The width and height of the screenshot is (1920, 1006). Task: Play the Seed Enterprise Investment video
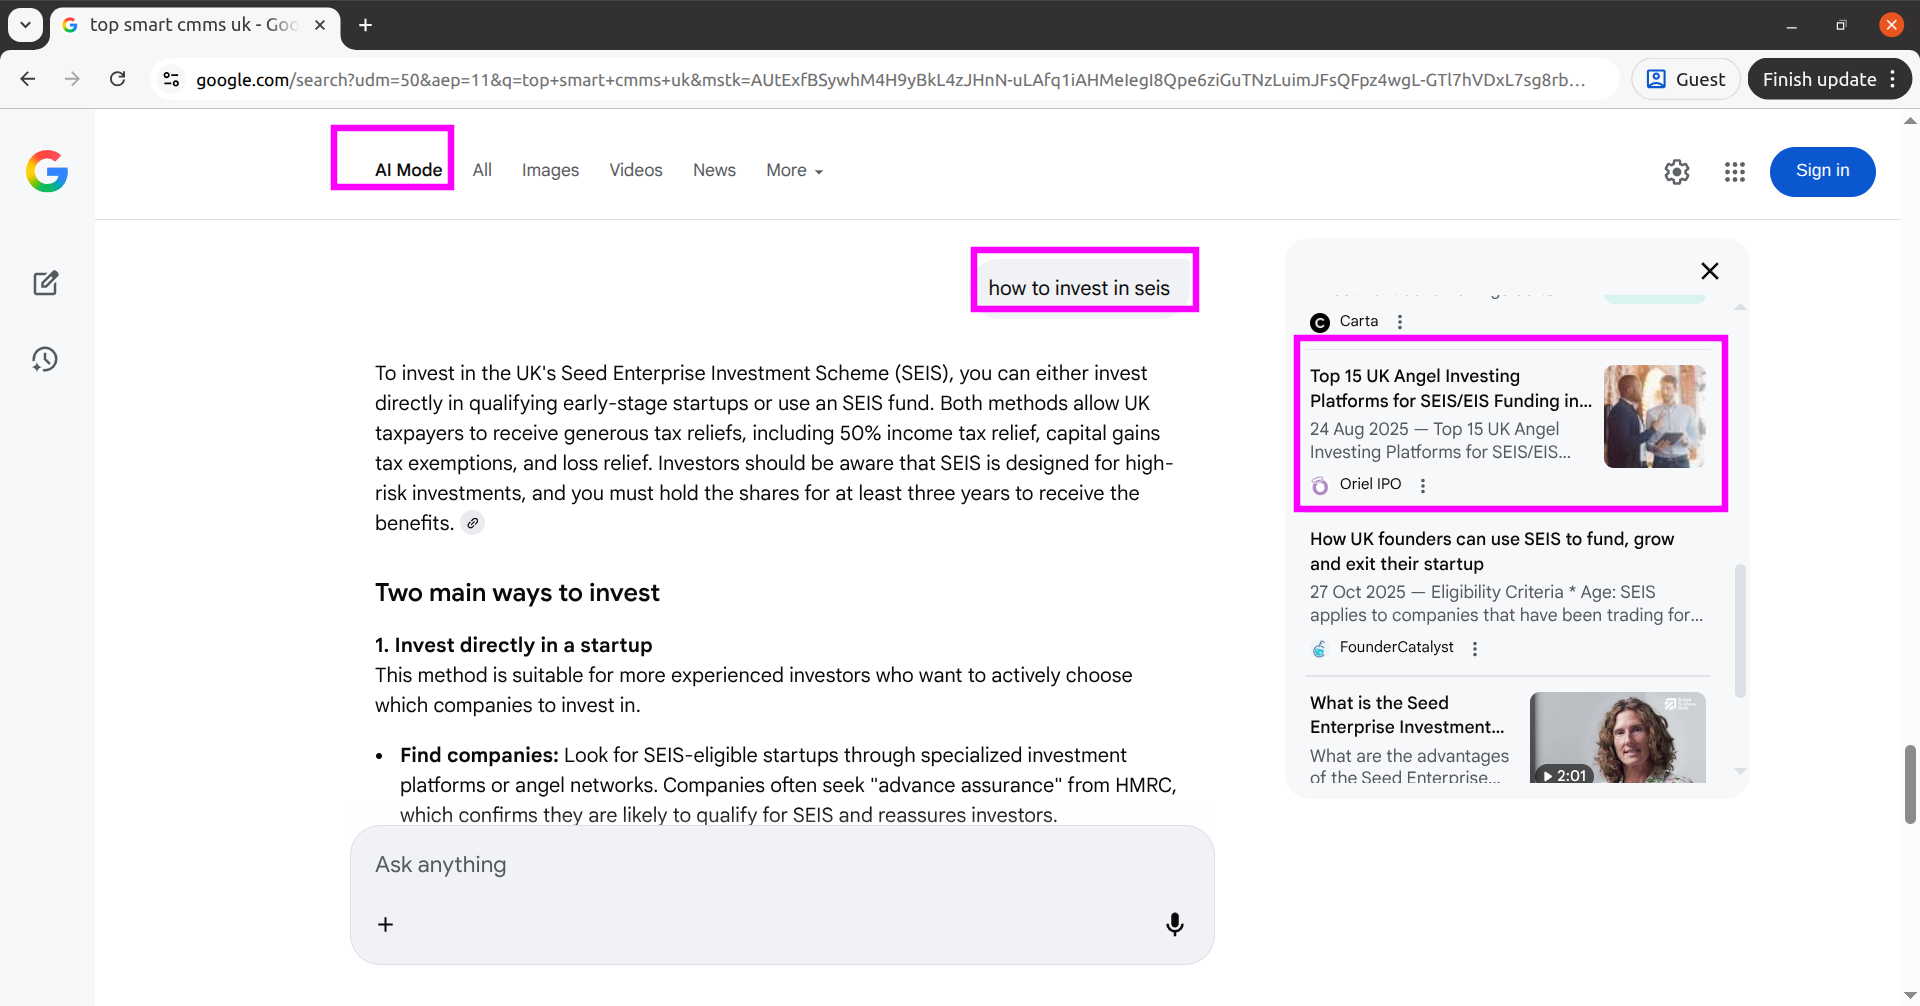click(1615, 737)
